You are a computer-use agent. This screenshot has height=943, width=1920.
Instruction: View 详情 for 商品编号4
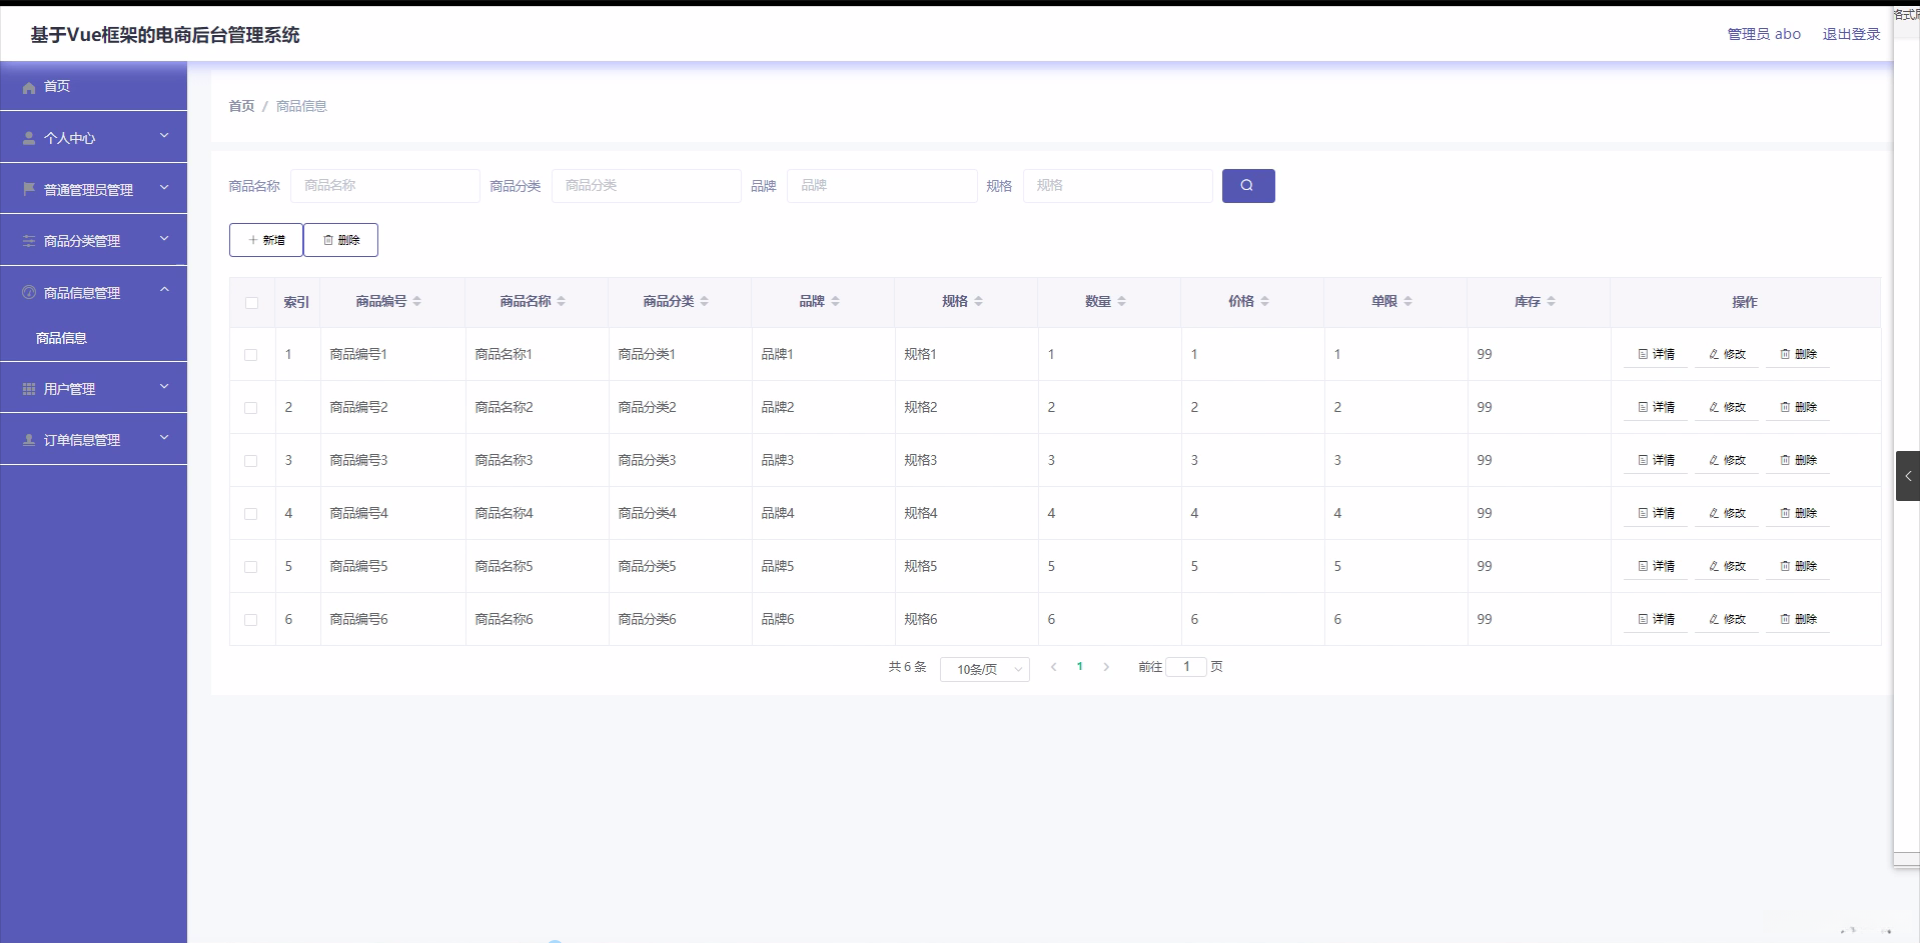(1656, 513)
